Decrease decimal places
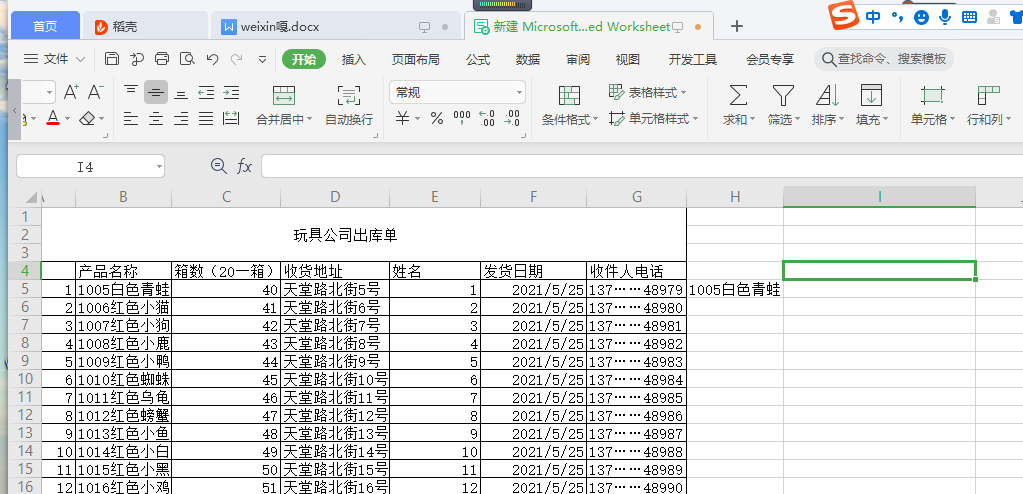 click(512, 119)
